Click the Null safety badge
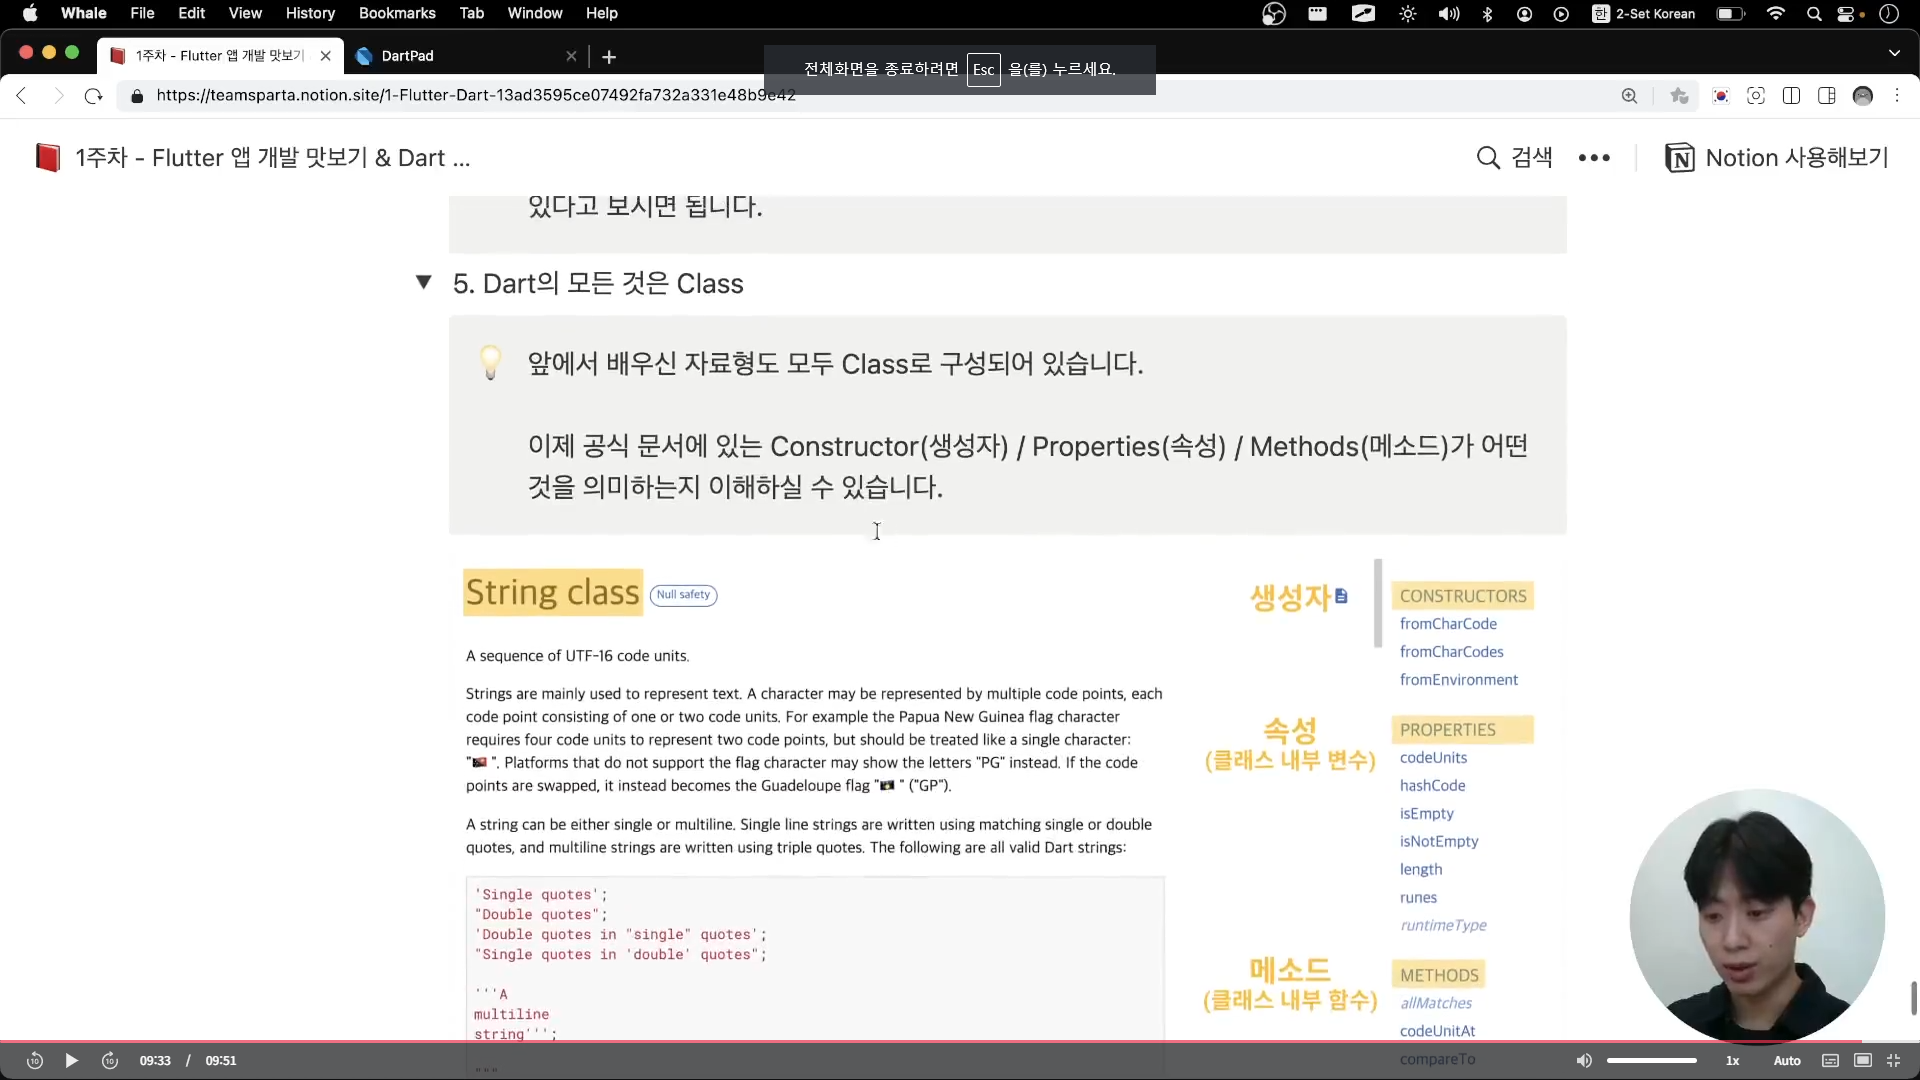The width and height of the screenshot is (1920, 1080). pos(684,595)
